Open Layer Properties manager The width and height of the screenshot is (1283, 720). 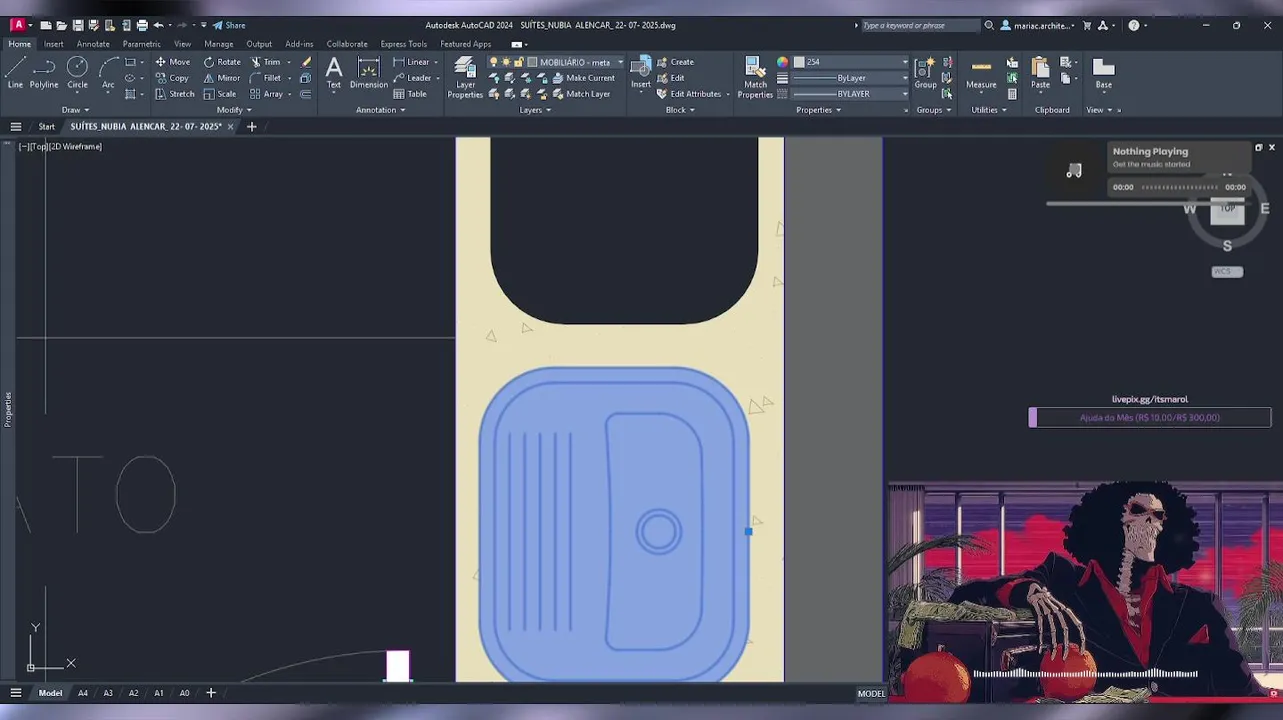coord(465,77)
